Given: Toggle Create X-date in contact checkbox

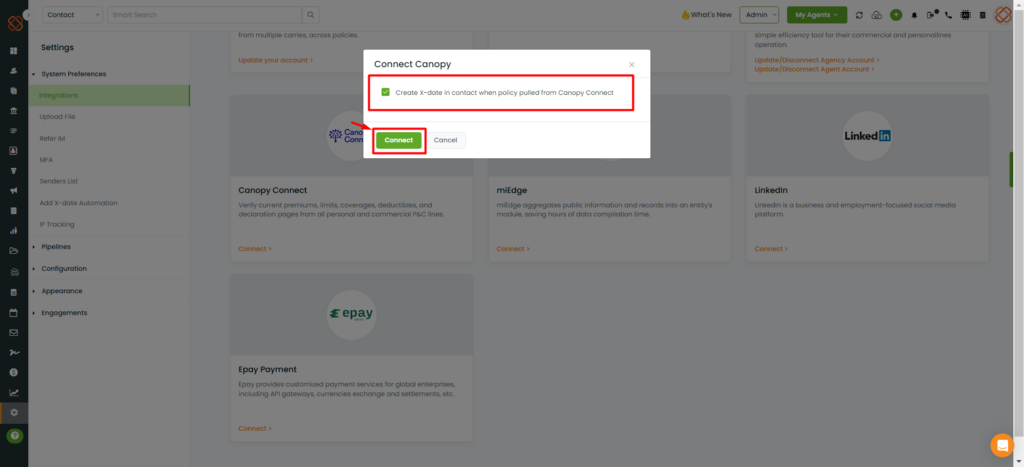Looking at the screenshot, I should coord(385,92).
